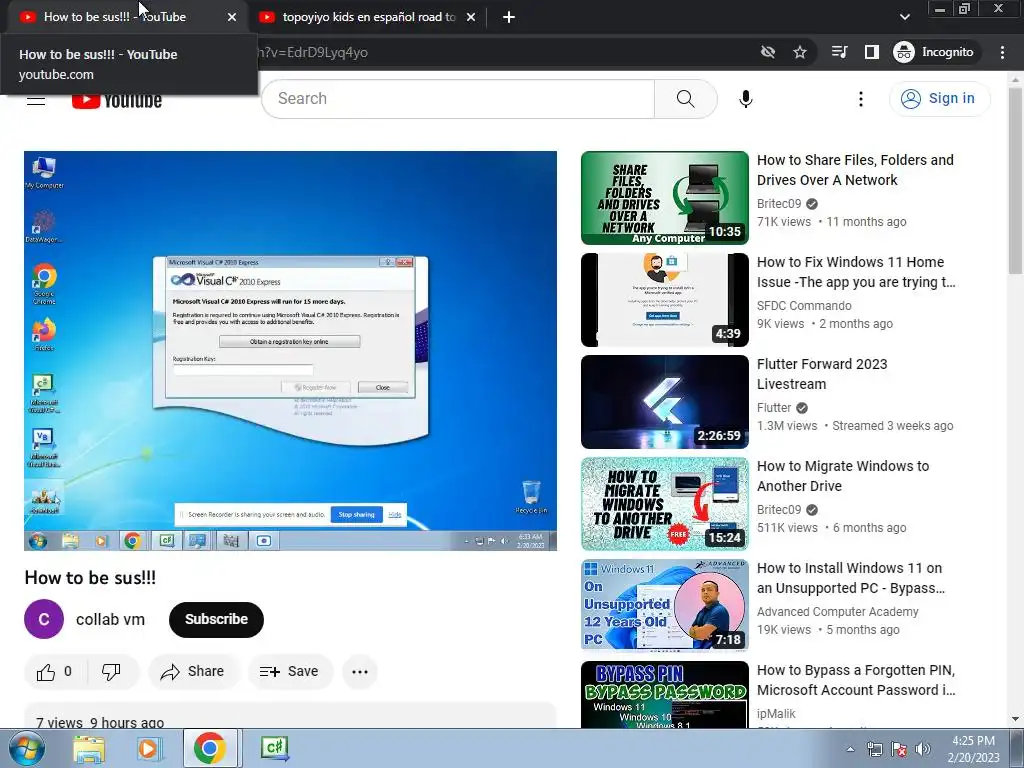The height and width of the screenshot is (768, 1024).
Task: Open title 'Flutter Forward 2023 Livestream'
Action: click(x=822, y=374)
